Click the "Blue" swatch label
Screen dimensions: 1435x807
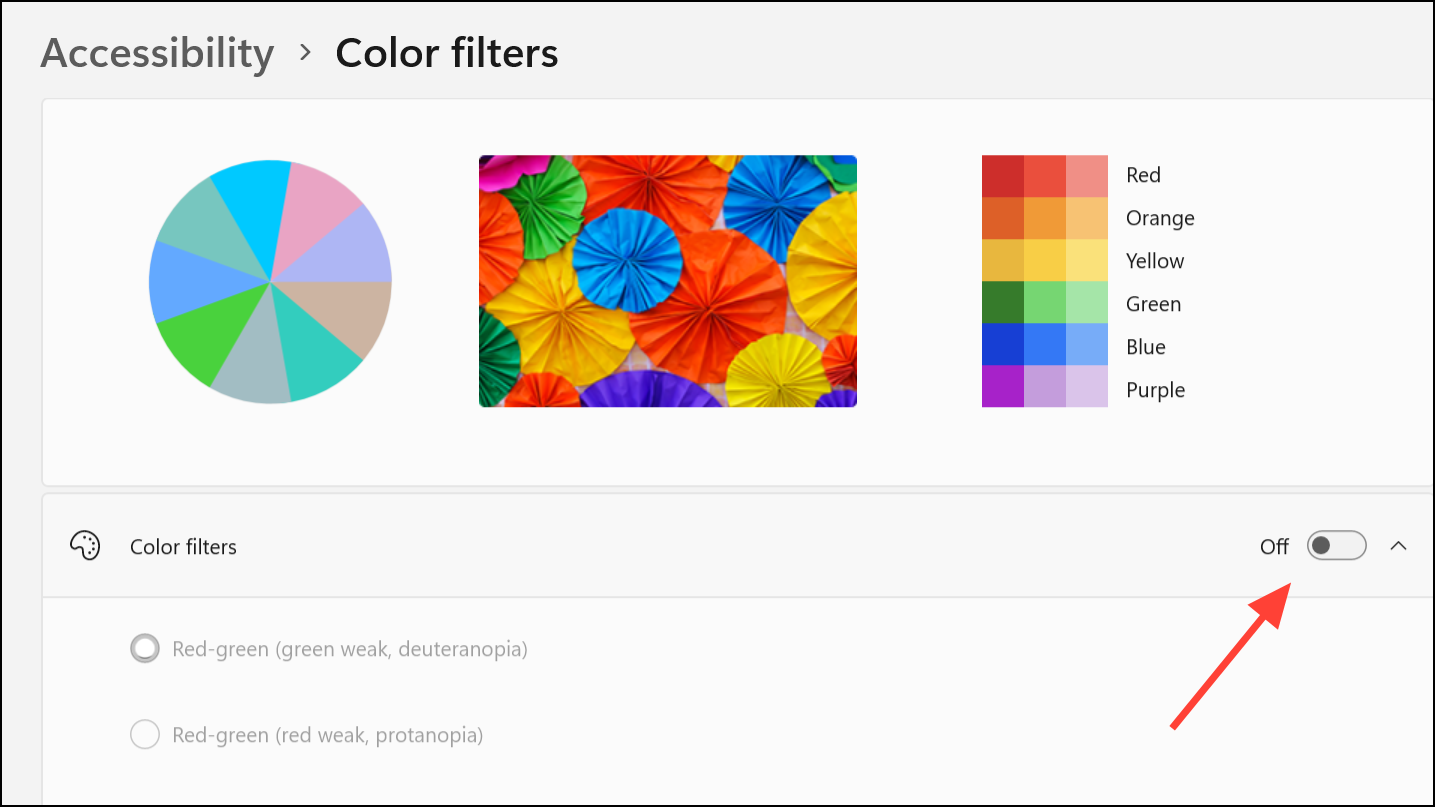[1146, 347]
